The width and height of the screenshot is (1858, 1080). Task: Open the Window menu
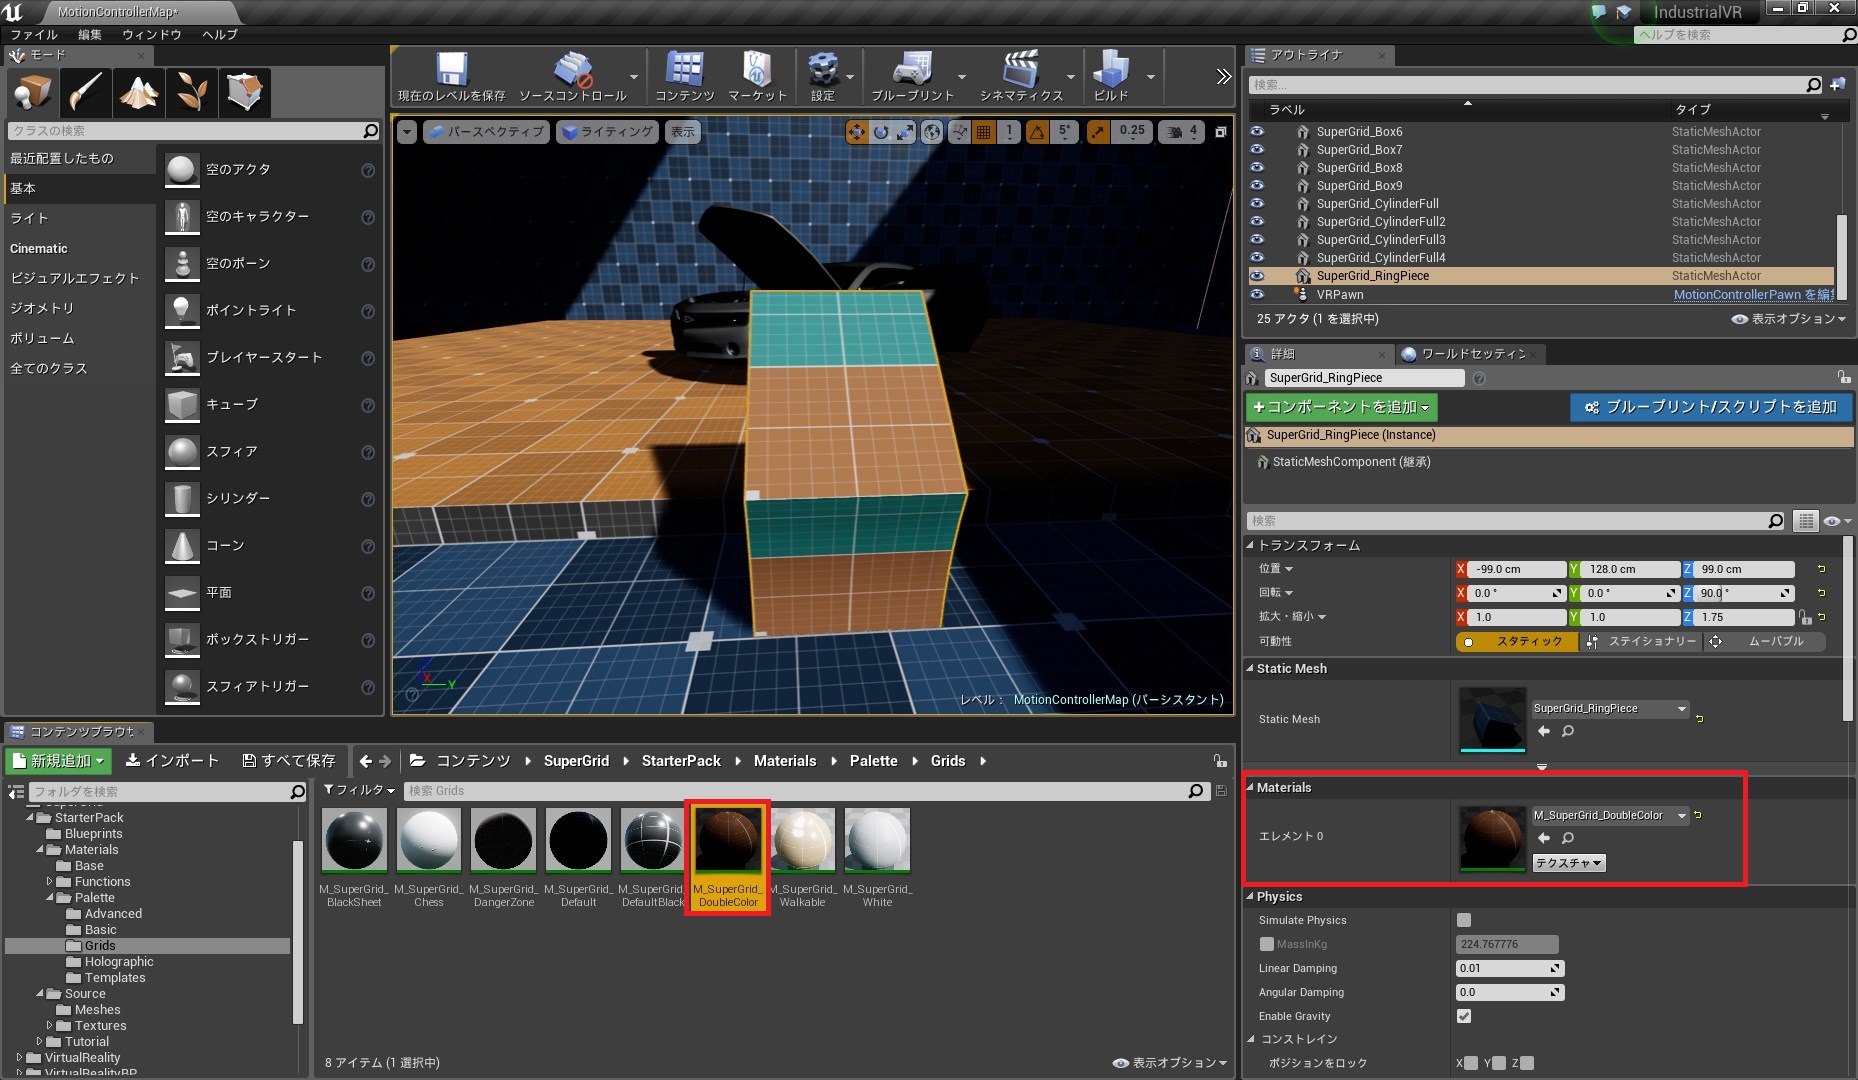point(152,34)
